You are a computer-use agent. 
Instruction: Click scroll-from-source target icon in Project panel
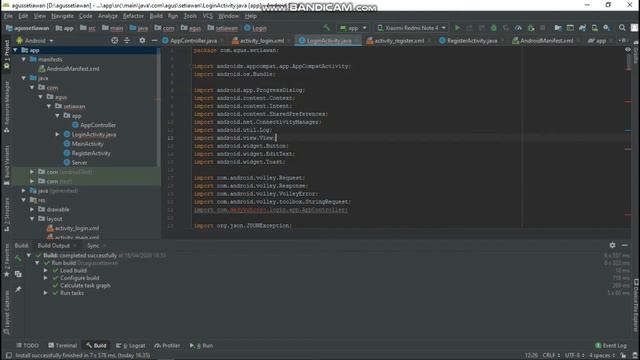pos(115,40)
